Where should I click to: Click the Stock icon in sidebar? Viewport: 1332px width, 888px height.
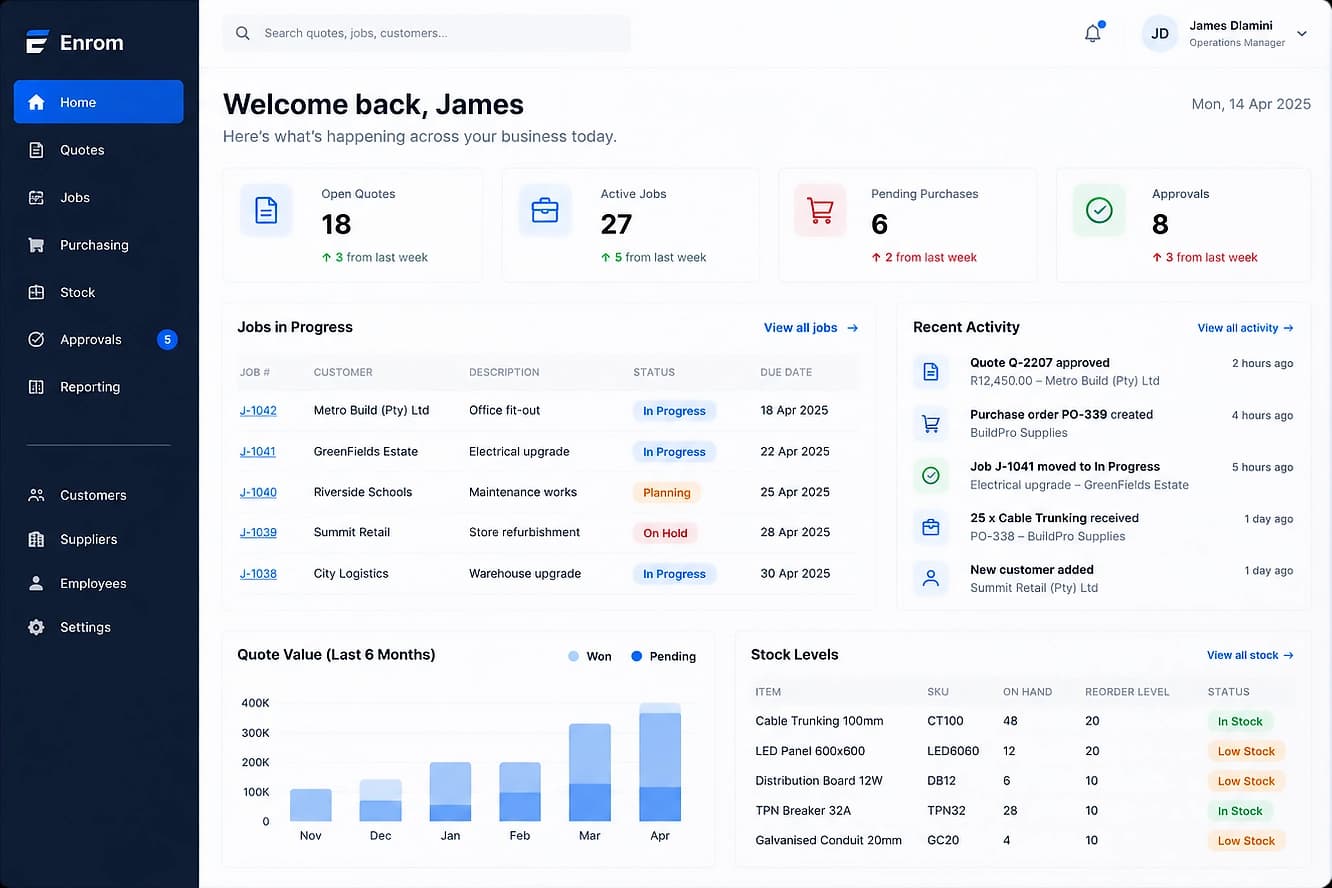coord(36,292)
